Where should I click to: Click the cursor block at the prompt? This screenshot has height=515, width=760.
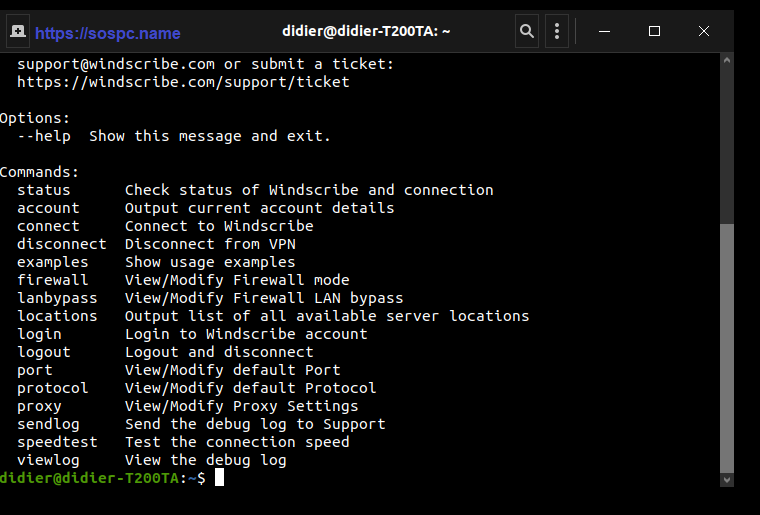click(219, 478)
